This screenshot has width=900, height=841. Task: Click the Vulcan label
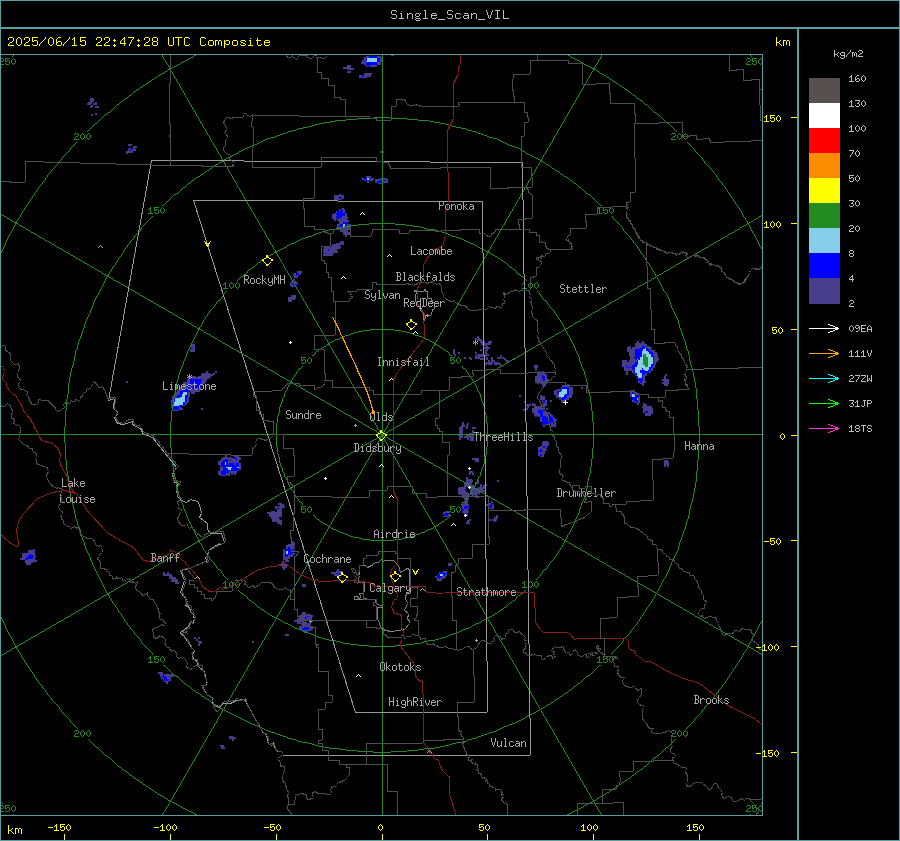(x=508, y=743)
